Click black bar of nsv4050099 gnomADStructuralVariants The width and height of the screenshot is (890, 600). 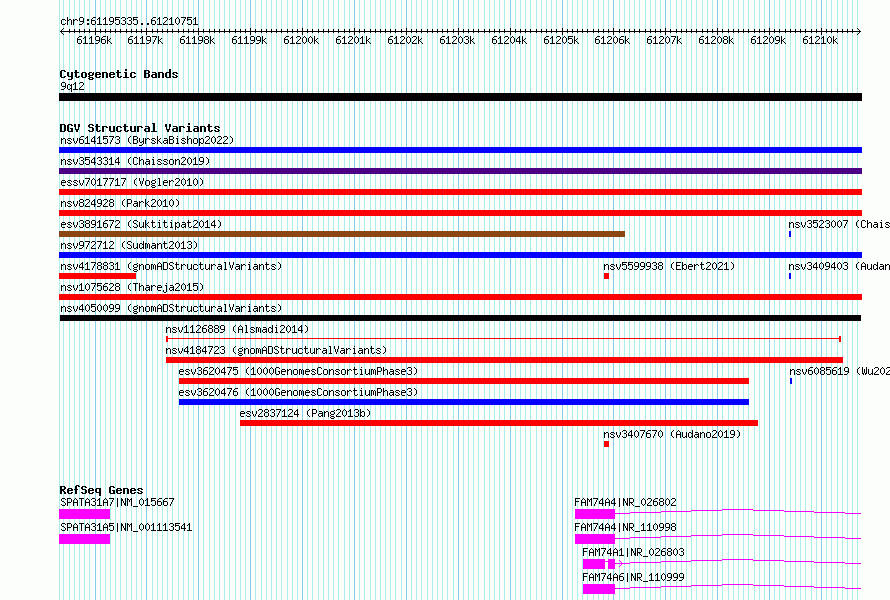[460, 318]
